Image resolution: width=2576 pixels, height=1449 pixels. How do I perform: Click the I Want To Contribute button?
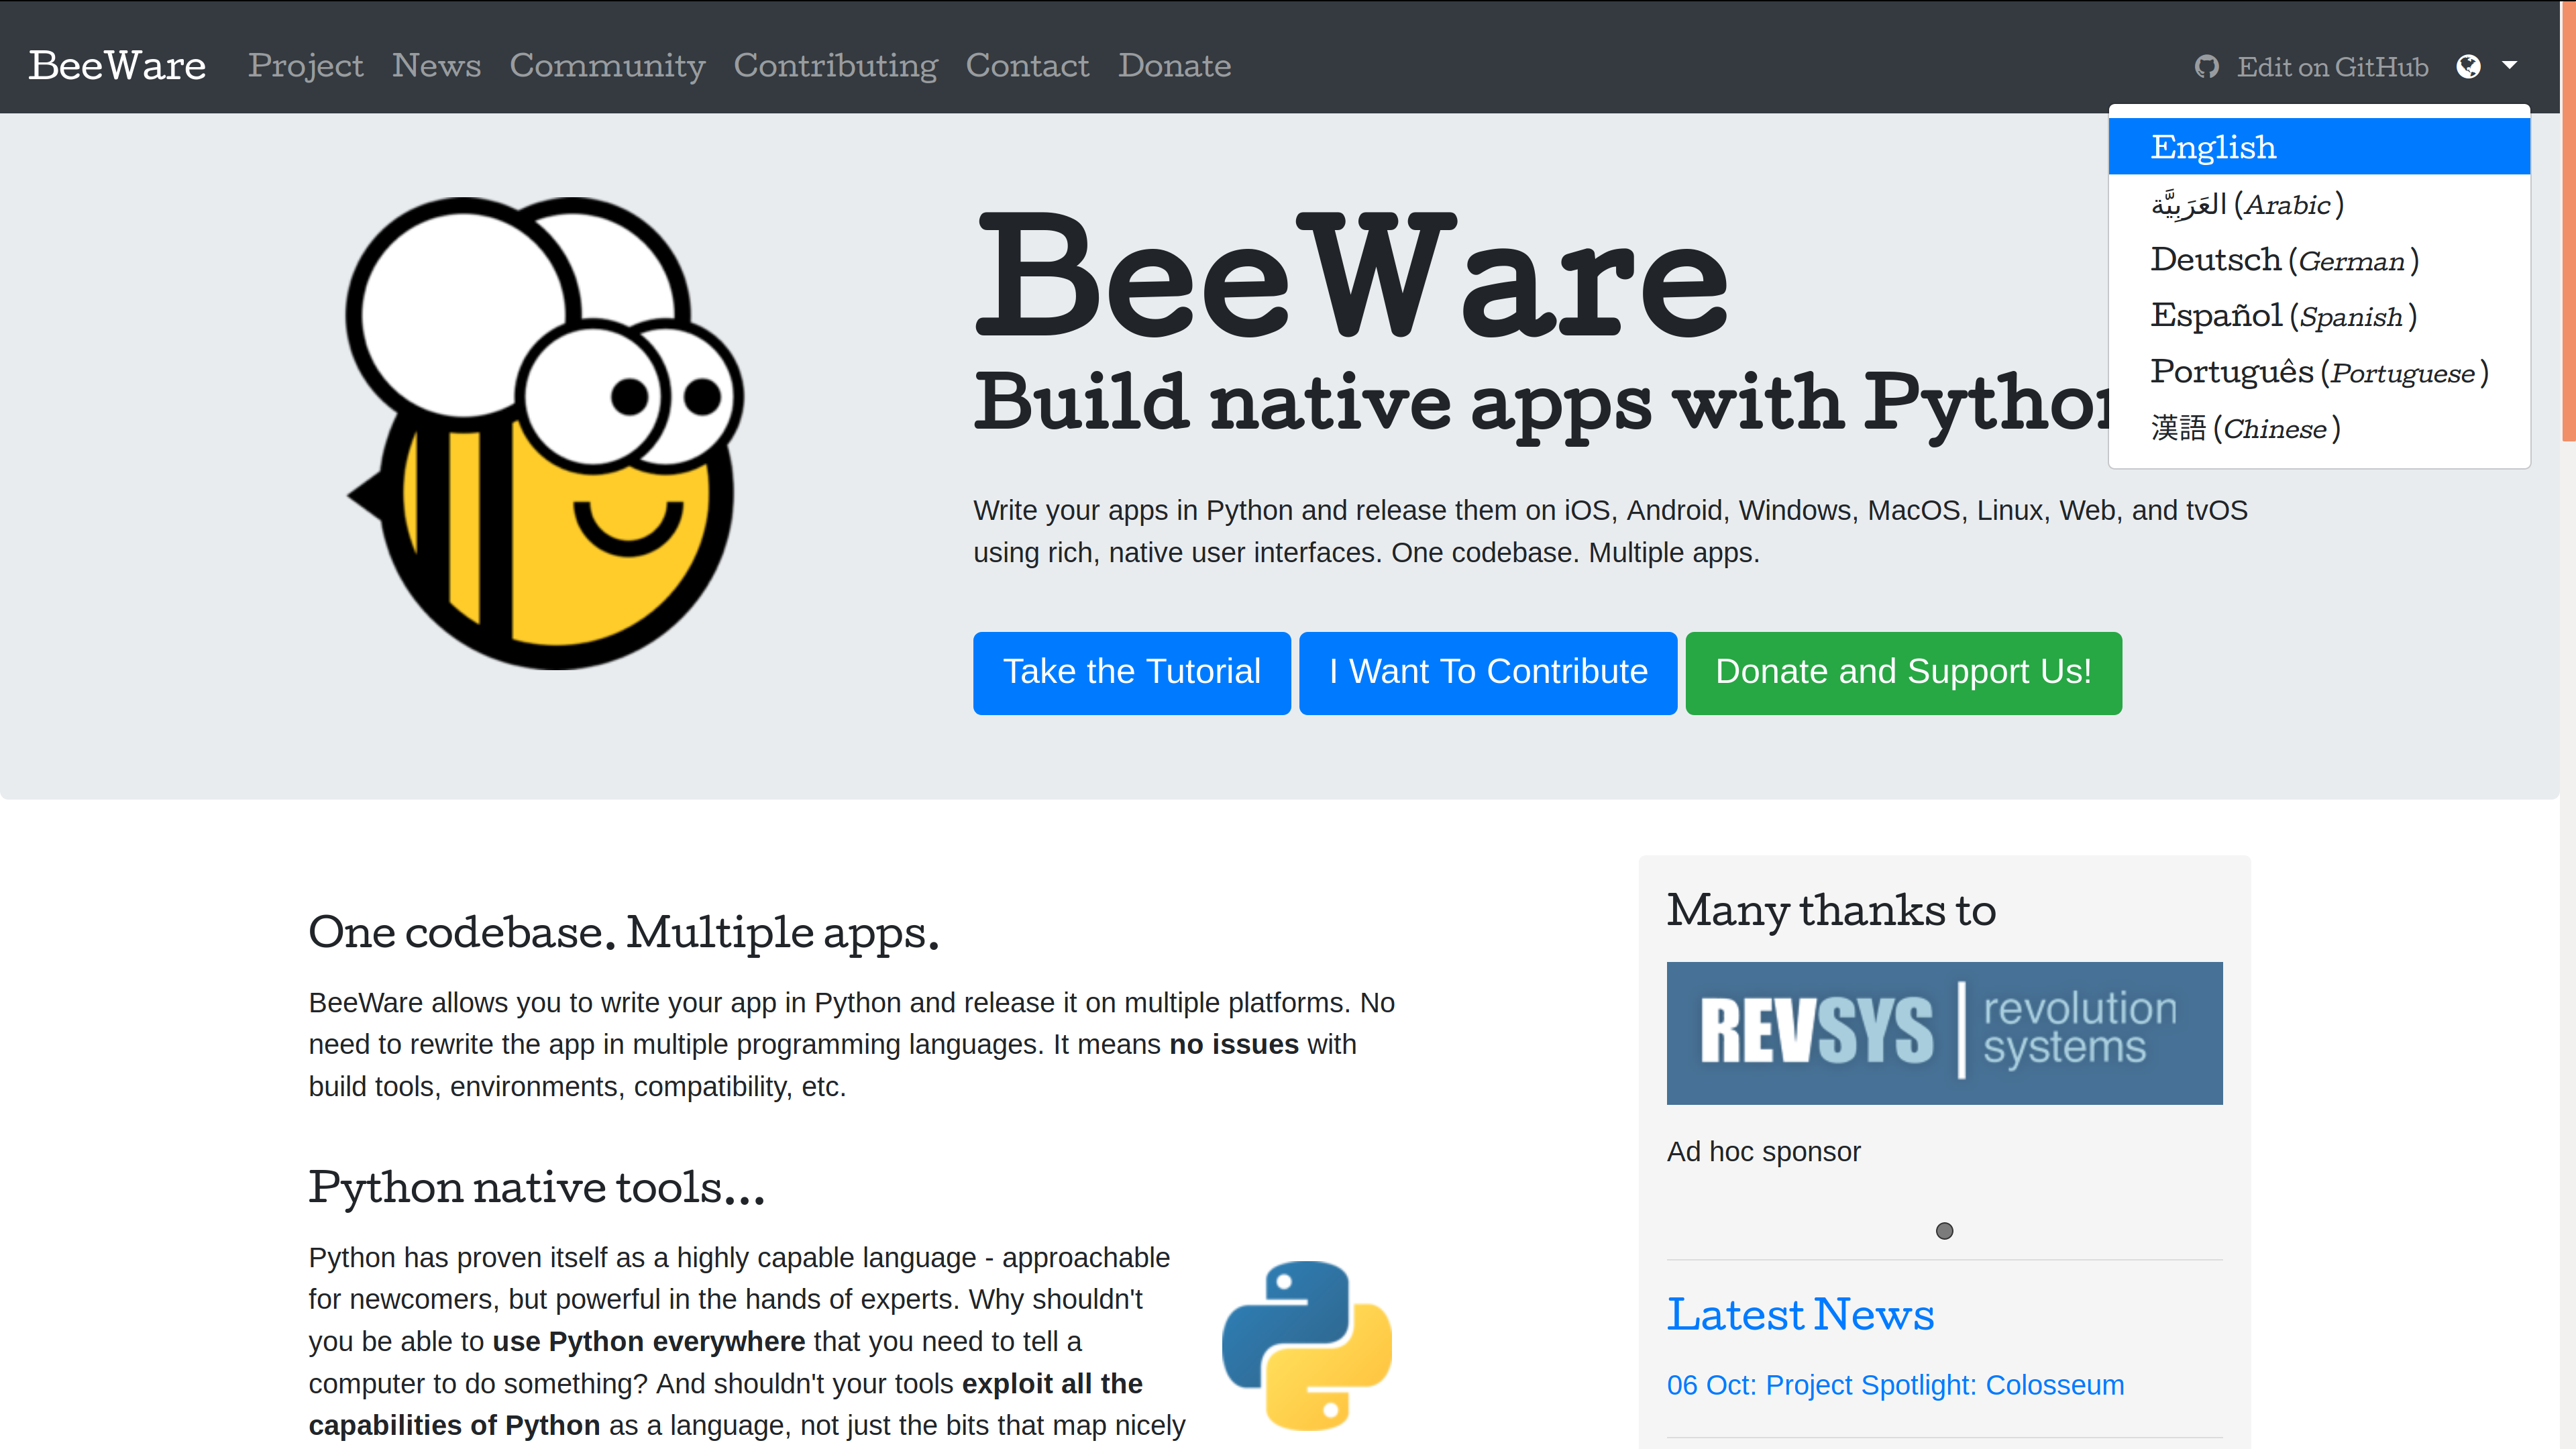(1487, 672)
